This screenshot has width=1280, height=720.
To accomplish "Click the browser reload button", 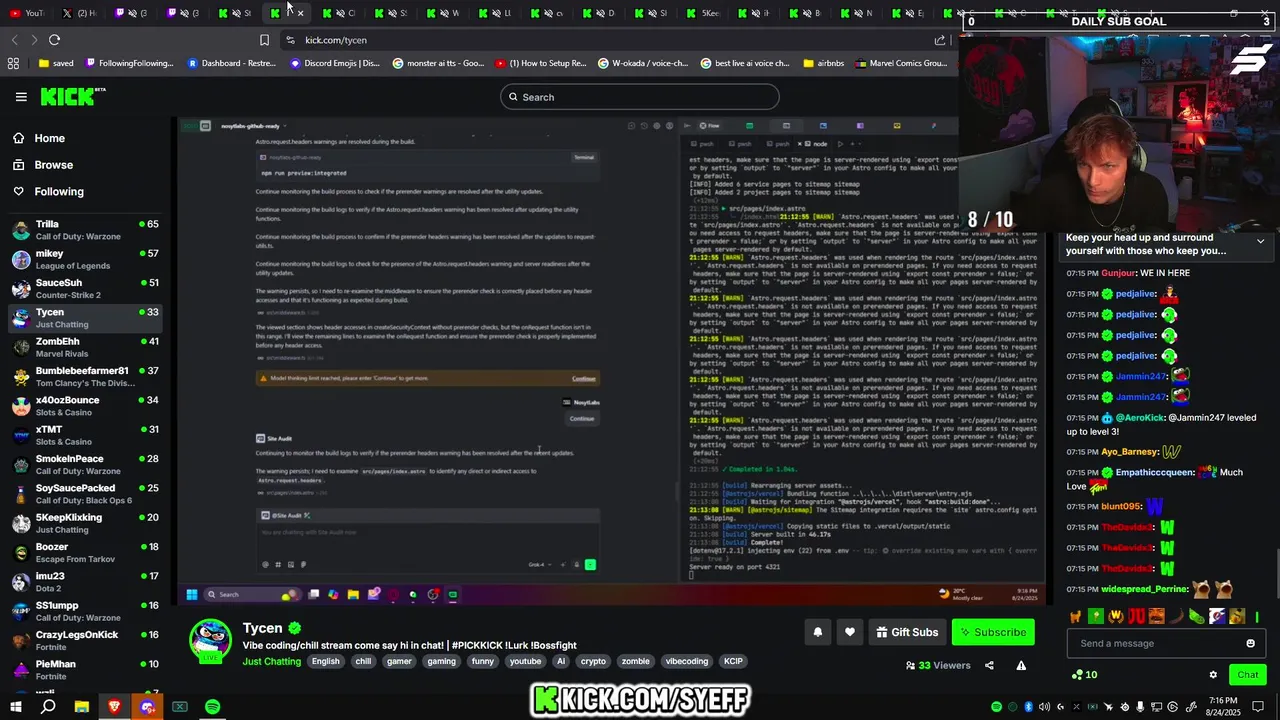I will (x=54, y=40).
